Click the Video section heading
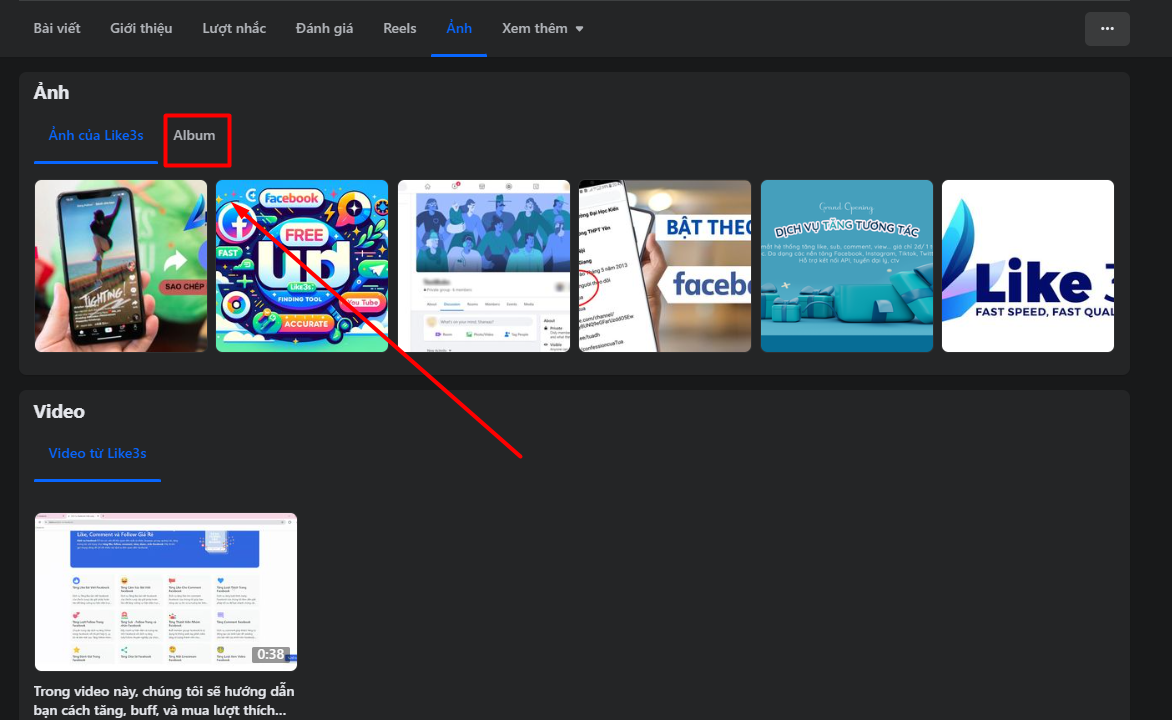Viewport: 1172px width, 720px height. point(59,411)
